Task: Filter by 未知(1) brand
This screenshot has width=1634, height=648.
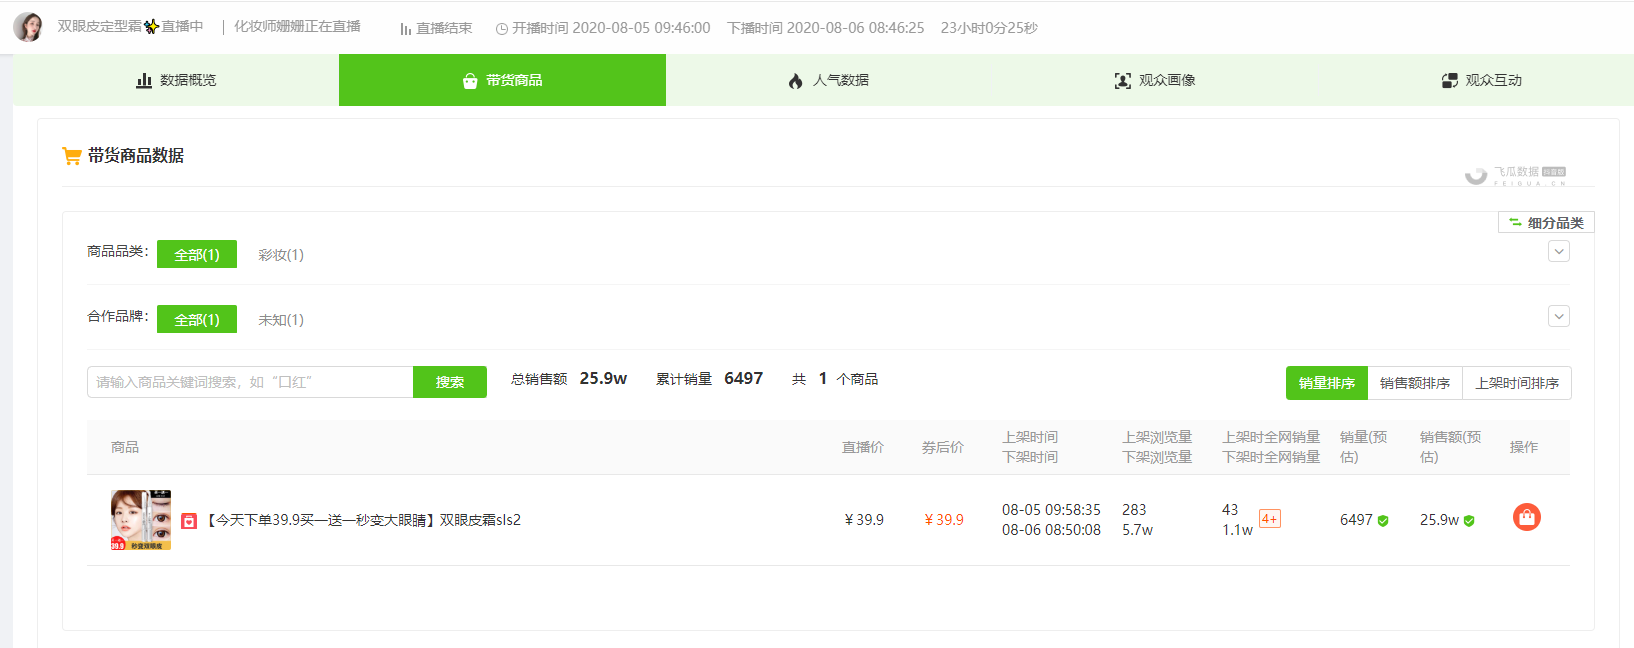Action: [281, 320]
